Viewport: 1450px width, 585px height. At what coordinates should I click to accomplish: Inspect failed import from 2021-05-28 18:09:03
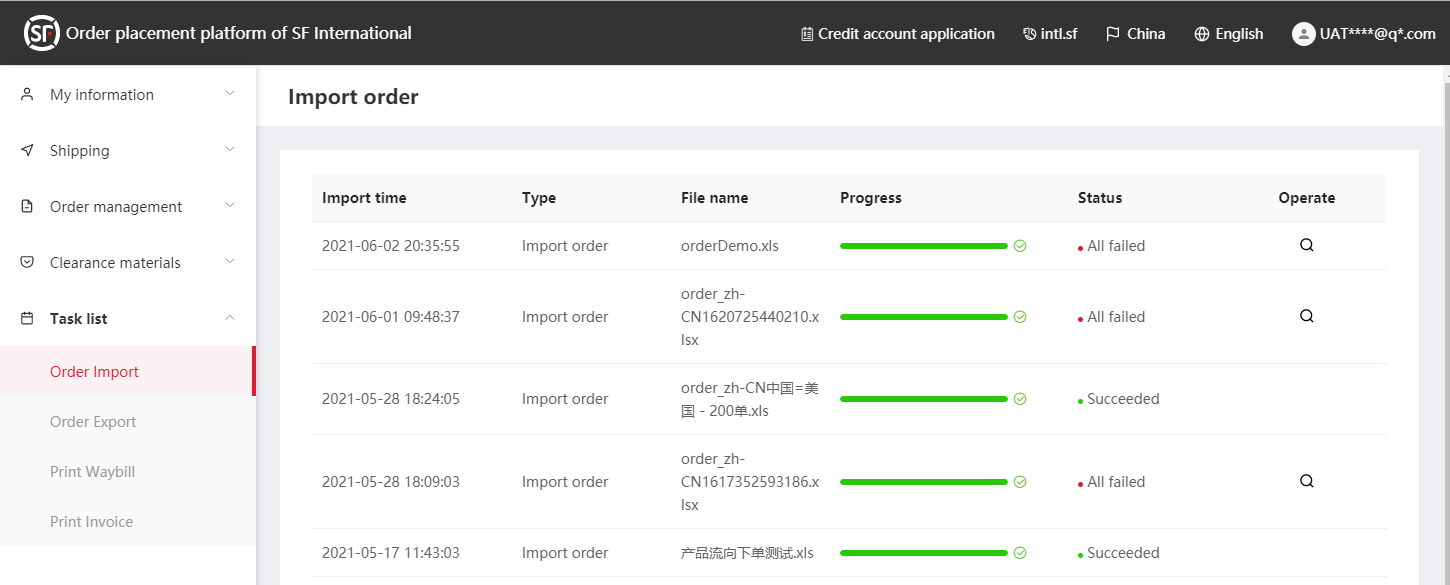tap(1306, 481)
